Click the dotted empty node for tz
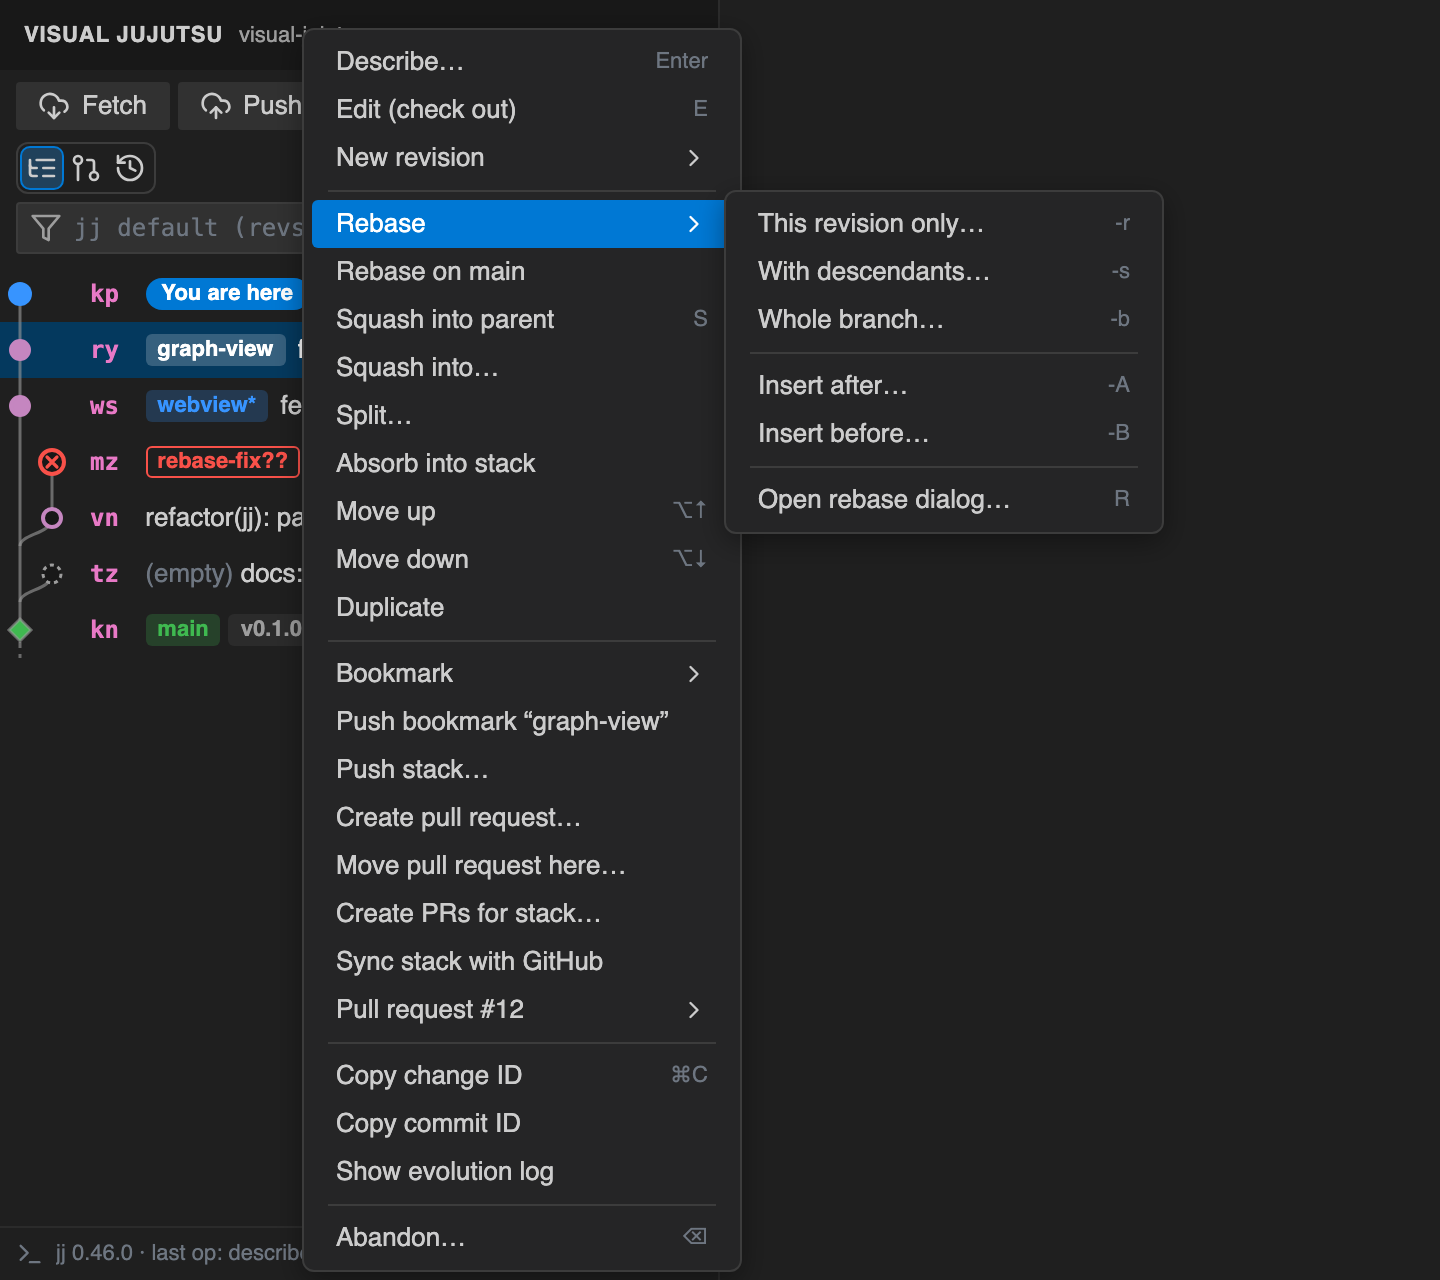The height and width of the screenshot is (1280, 1440). pos(52,574)
